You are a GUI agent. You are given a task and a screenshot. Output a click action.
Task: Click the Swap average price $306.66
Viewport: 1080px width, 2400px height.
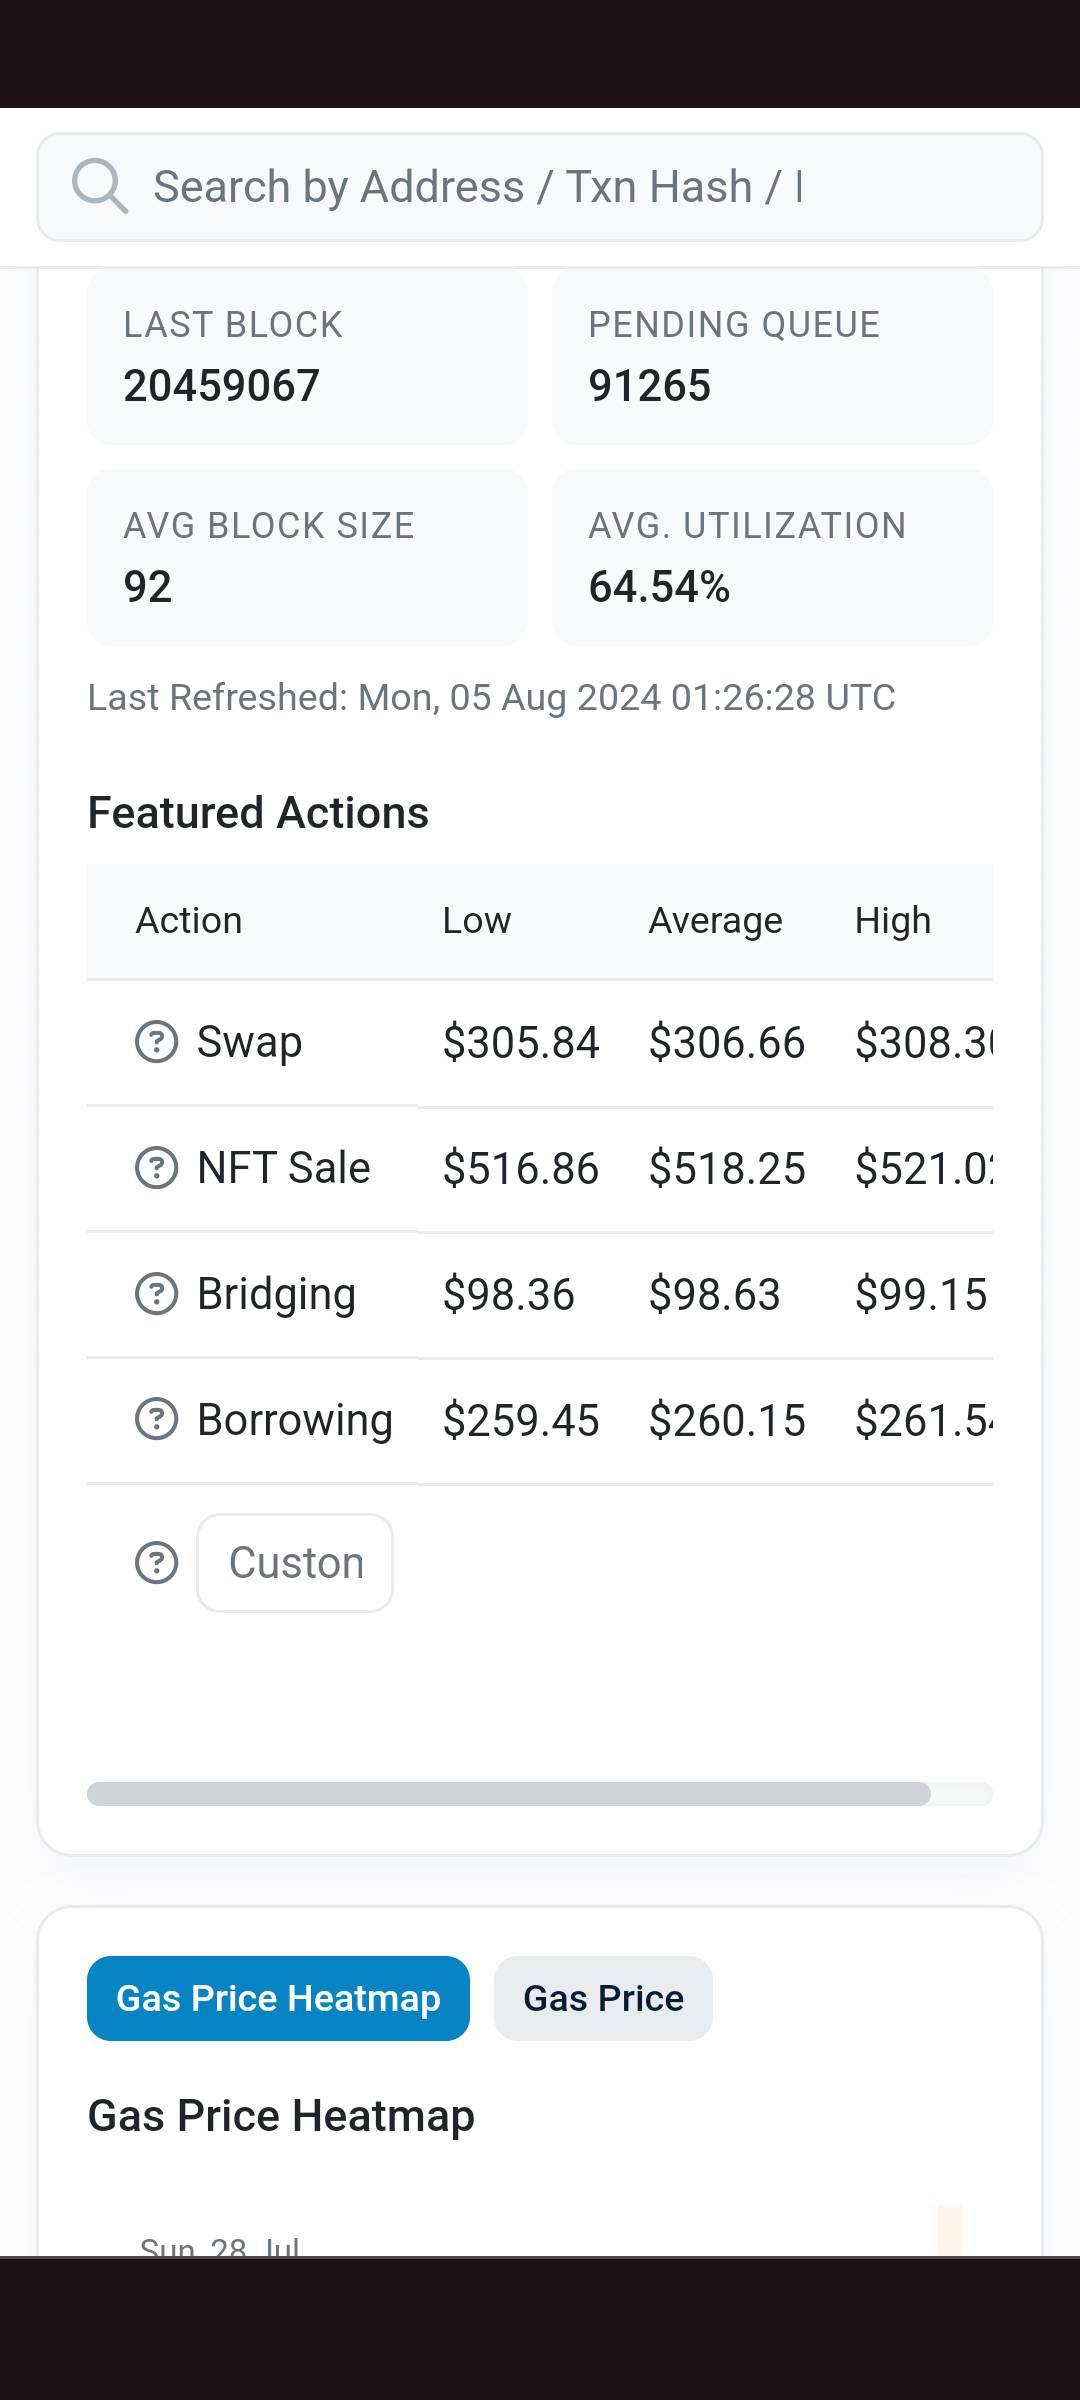727,1043
